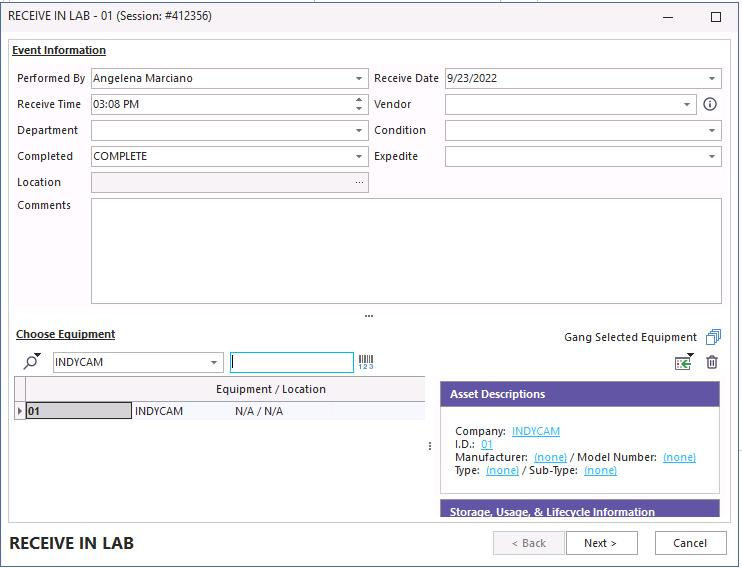Click the Manufacturer (none) link
742x568 pixels.
pyautogui.click(x=550, y=457)
